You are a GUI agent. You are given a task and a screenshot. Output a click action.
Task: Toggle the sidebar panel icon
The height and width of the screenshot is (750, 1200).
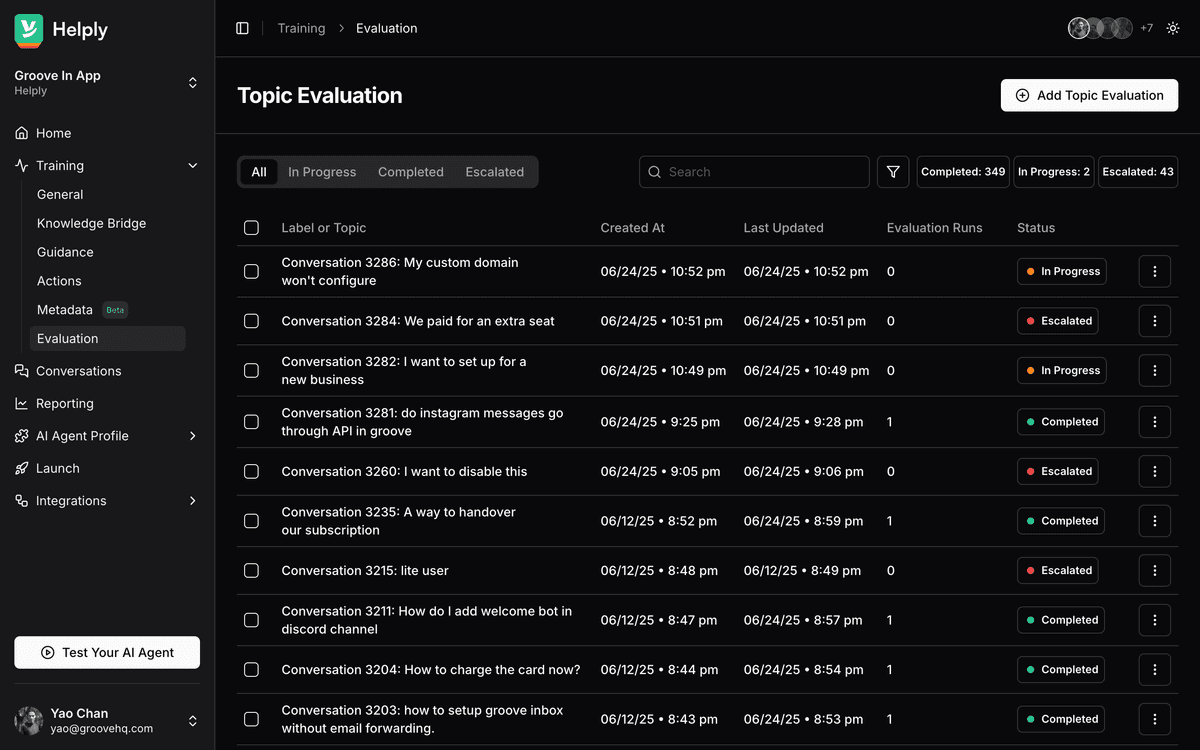coord(242,28)
